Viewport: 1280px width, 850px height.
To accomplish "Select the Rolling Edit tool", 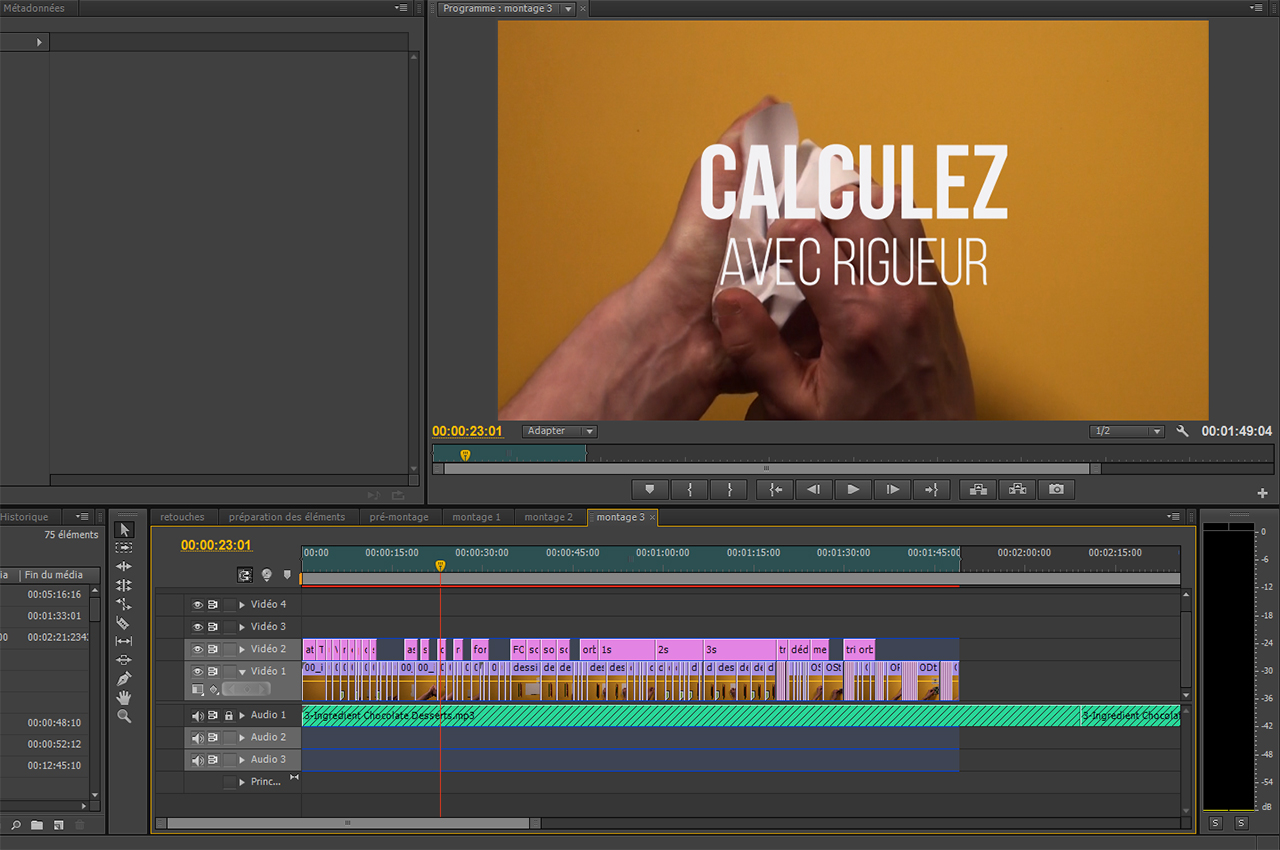I will point(124,586).
